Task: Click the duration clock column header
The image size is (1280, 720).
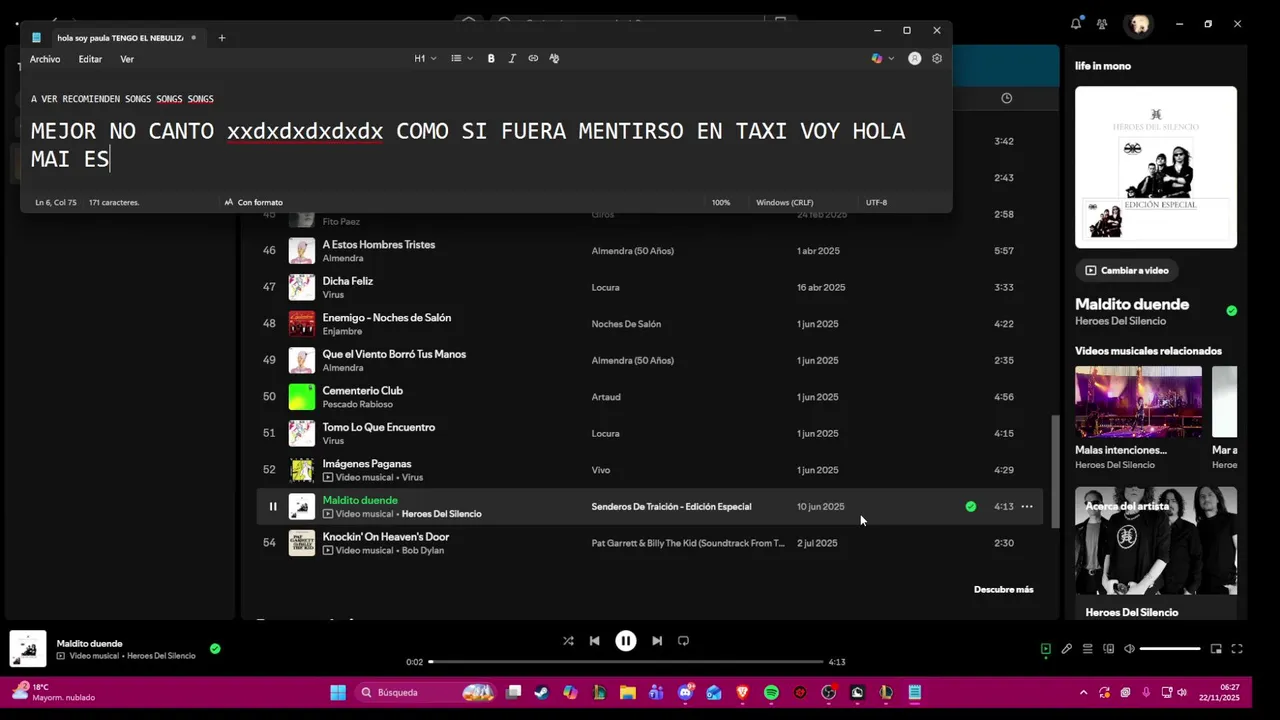Action: (1006, 98)
